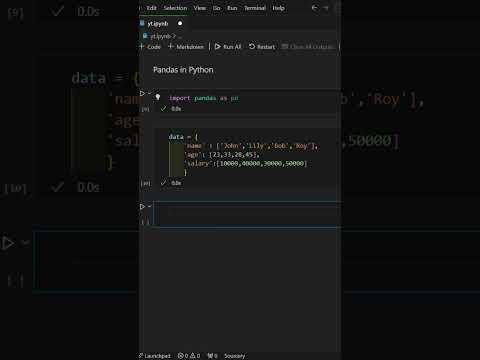Clear All Outputs in the notebook
480x360 pixels.
point(307,47)
